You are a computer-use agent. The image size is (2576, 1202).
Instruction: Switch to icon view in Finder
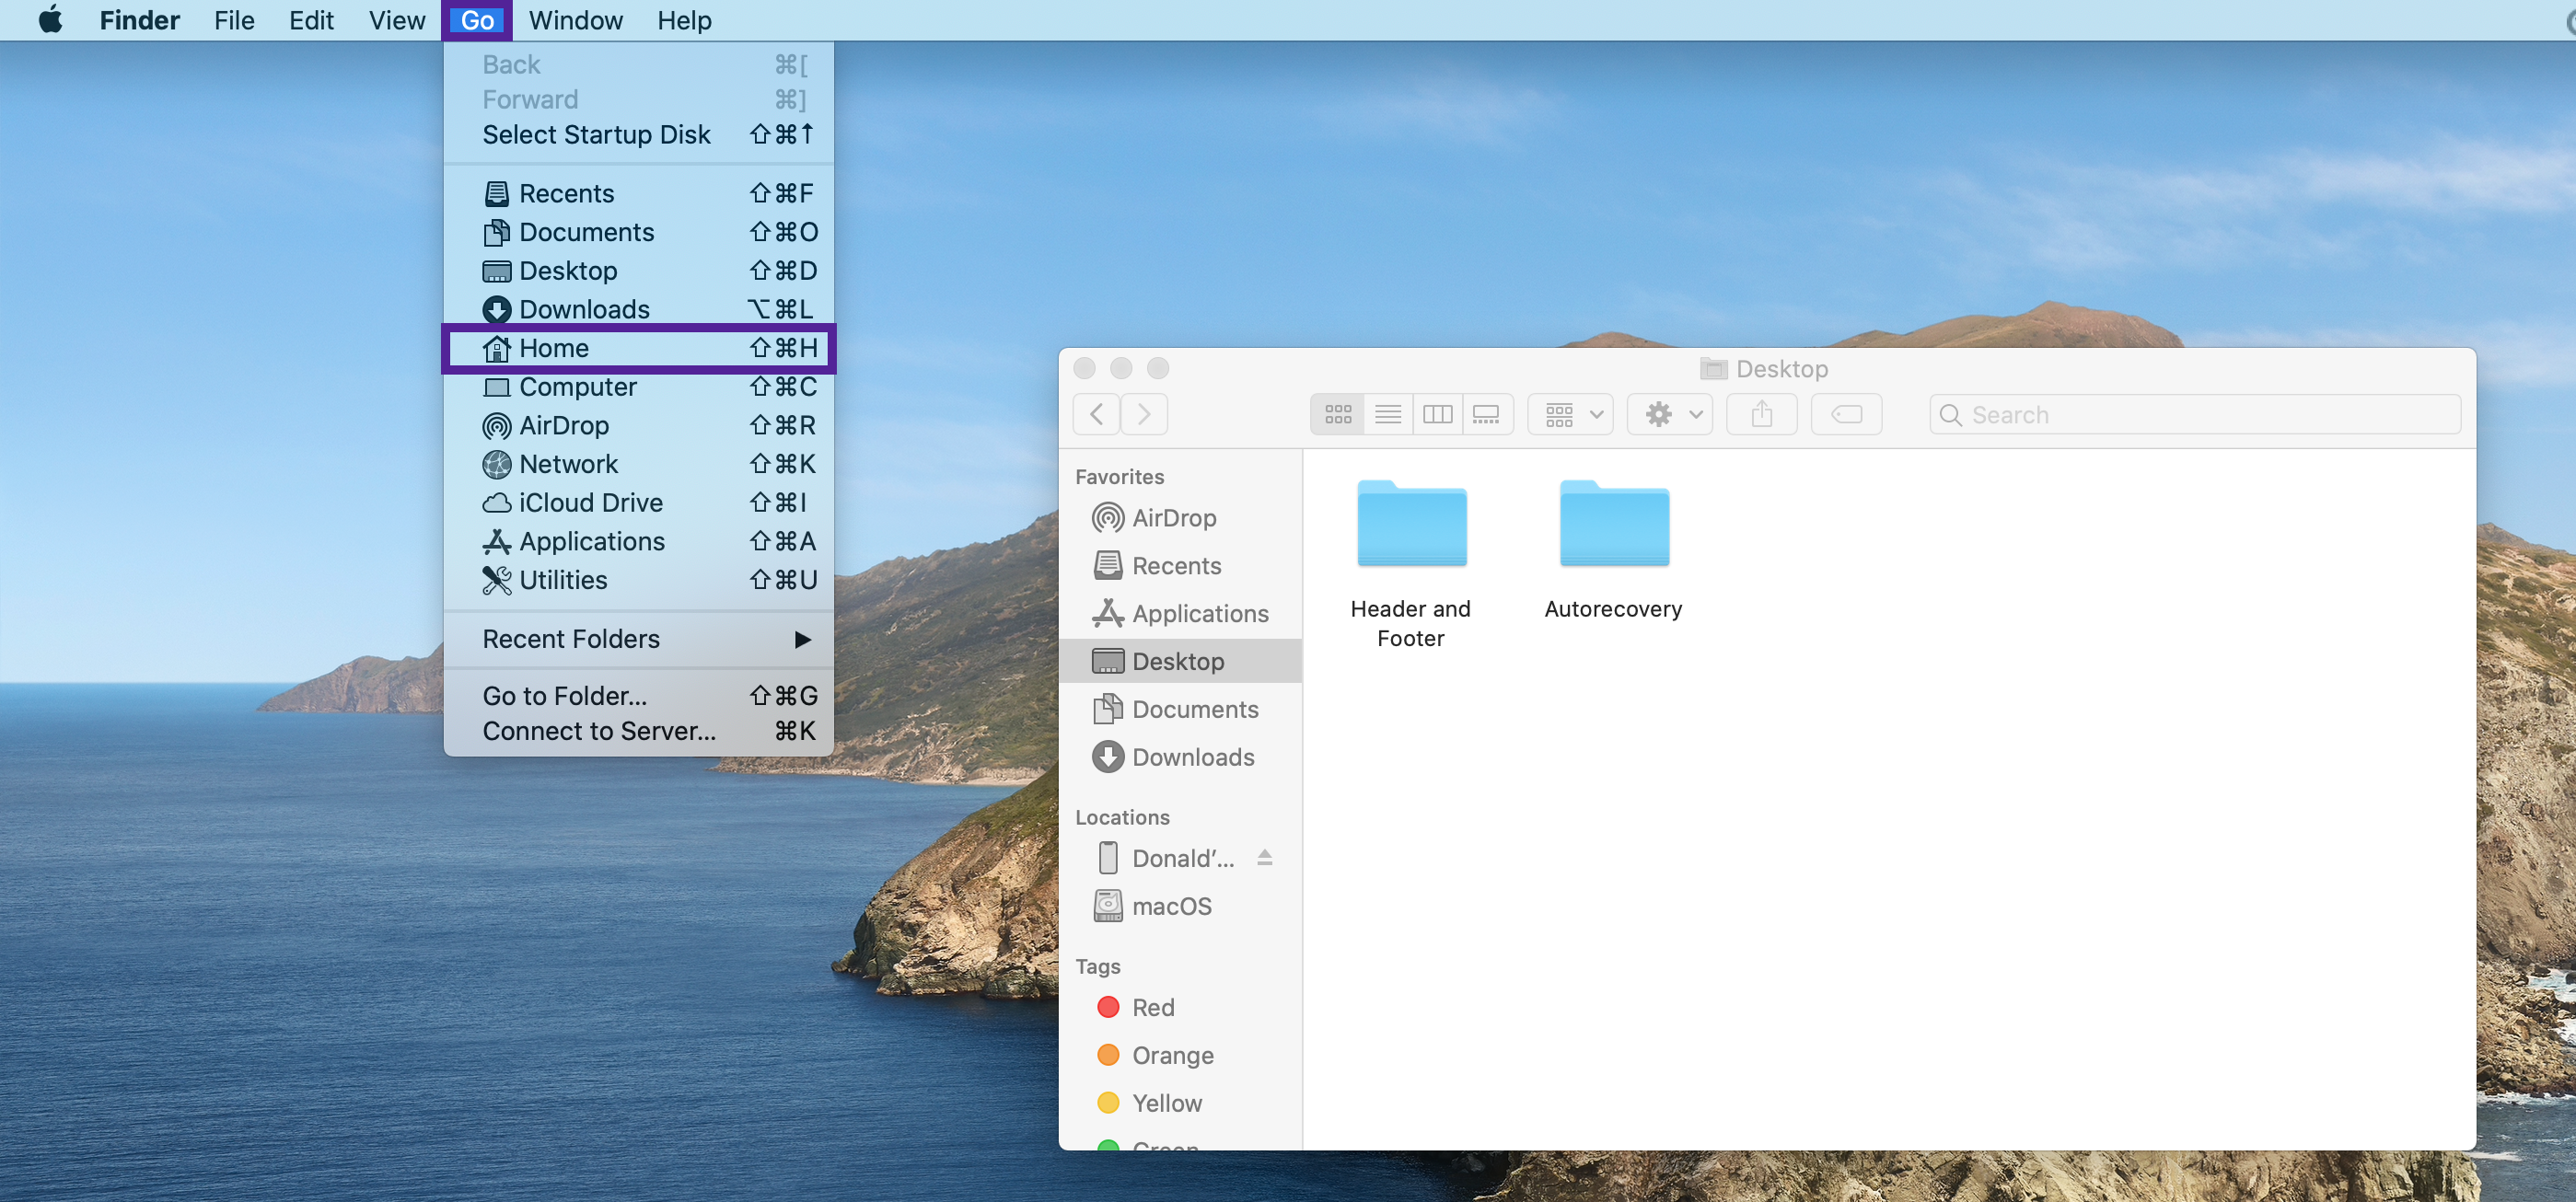point(1337,414)
